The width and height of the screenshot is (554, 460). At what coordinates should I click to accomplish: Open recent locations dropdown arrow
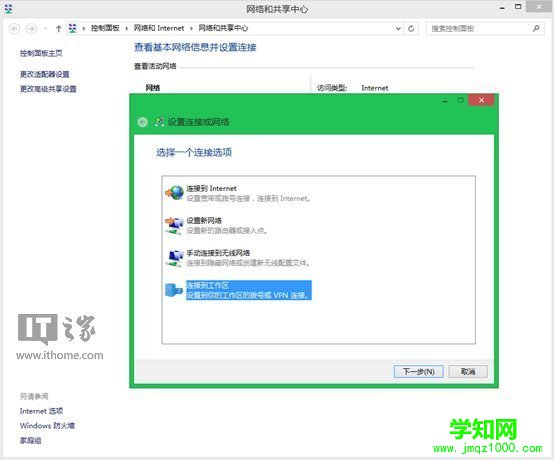pyautogui.click(x=46, y=29)
